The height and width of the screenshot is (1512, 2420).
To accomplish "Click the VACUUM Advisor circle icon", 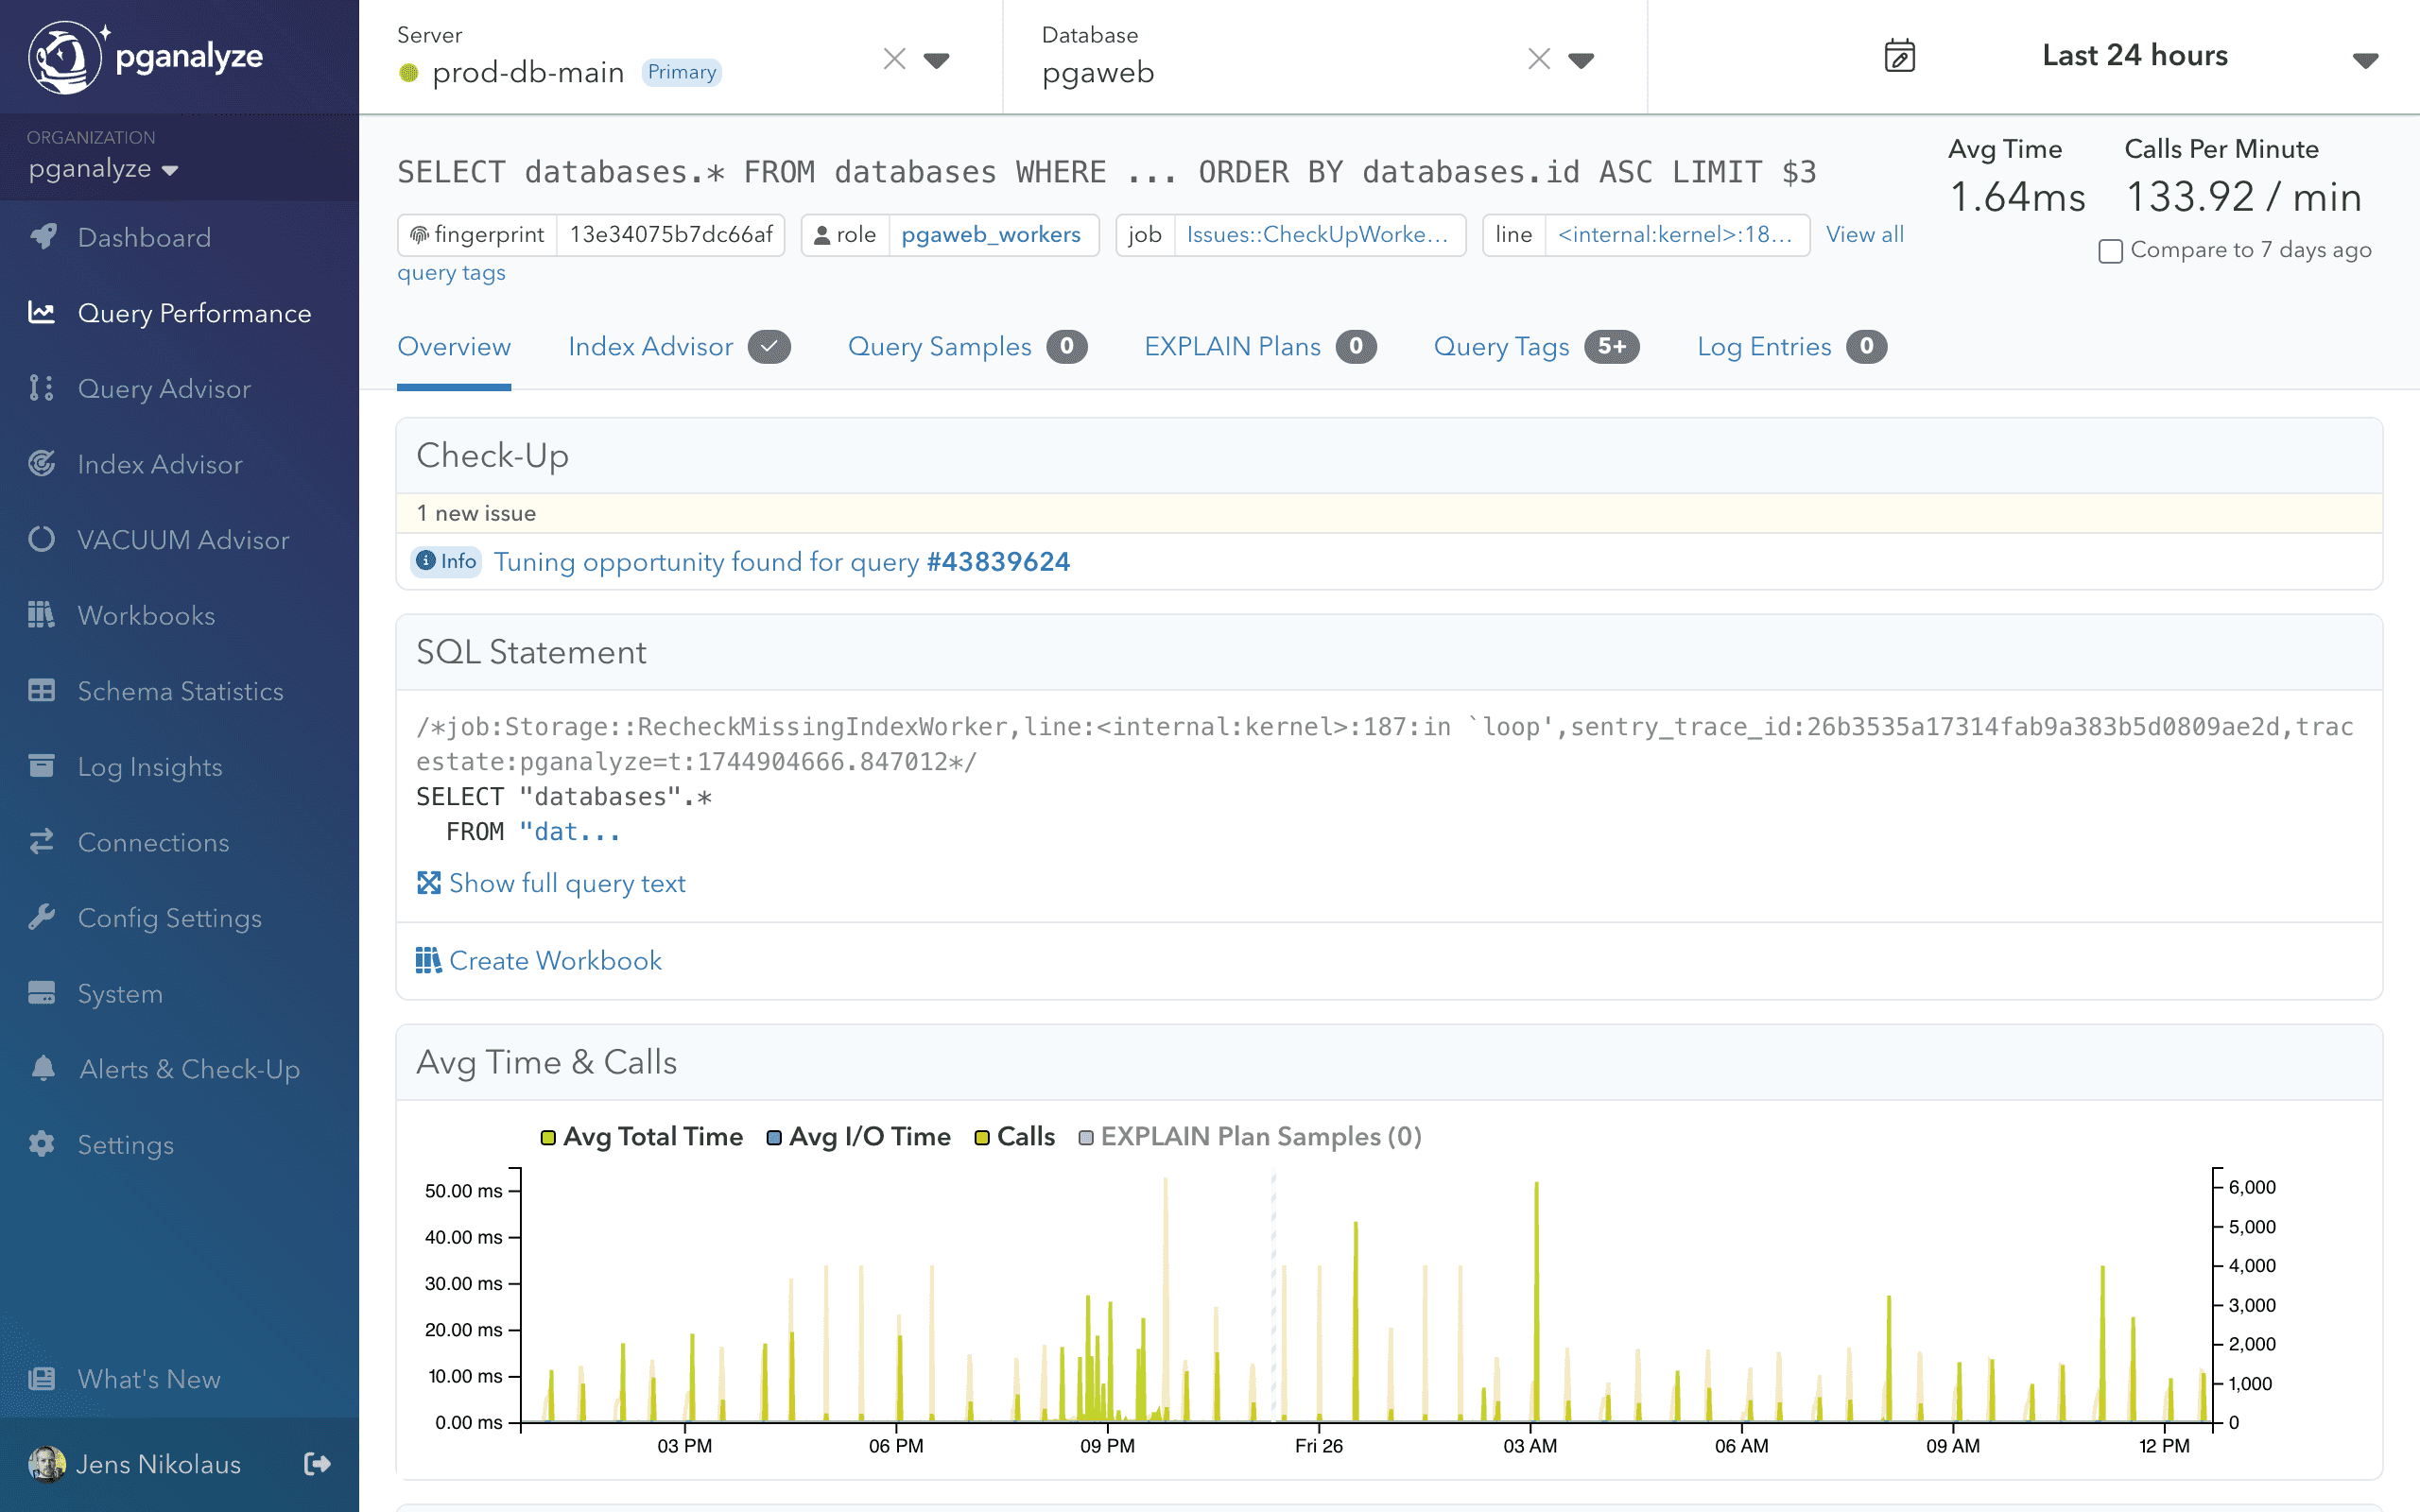I will [x=42, y=539].
